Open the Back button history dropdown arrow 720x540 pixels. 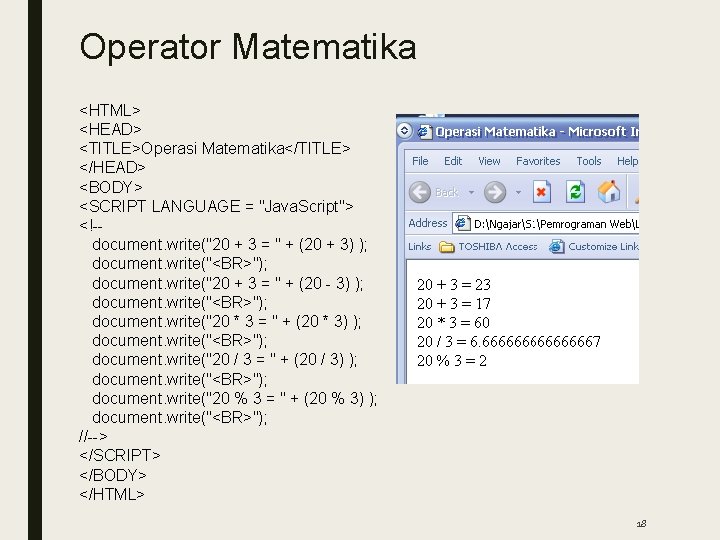click(x=471, y=192)
